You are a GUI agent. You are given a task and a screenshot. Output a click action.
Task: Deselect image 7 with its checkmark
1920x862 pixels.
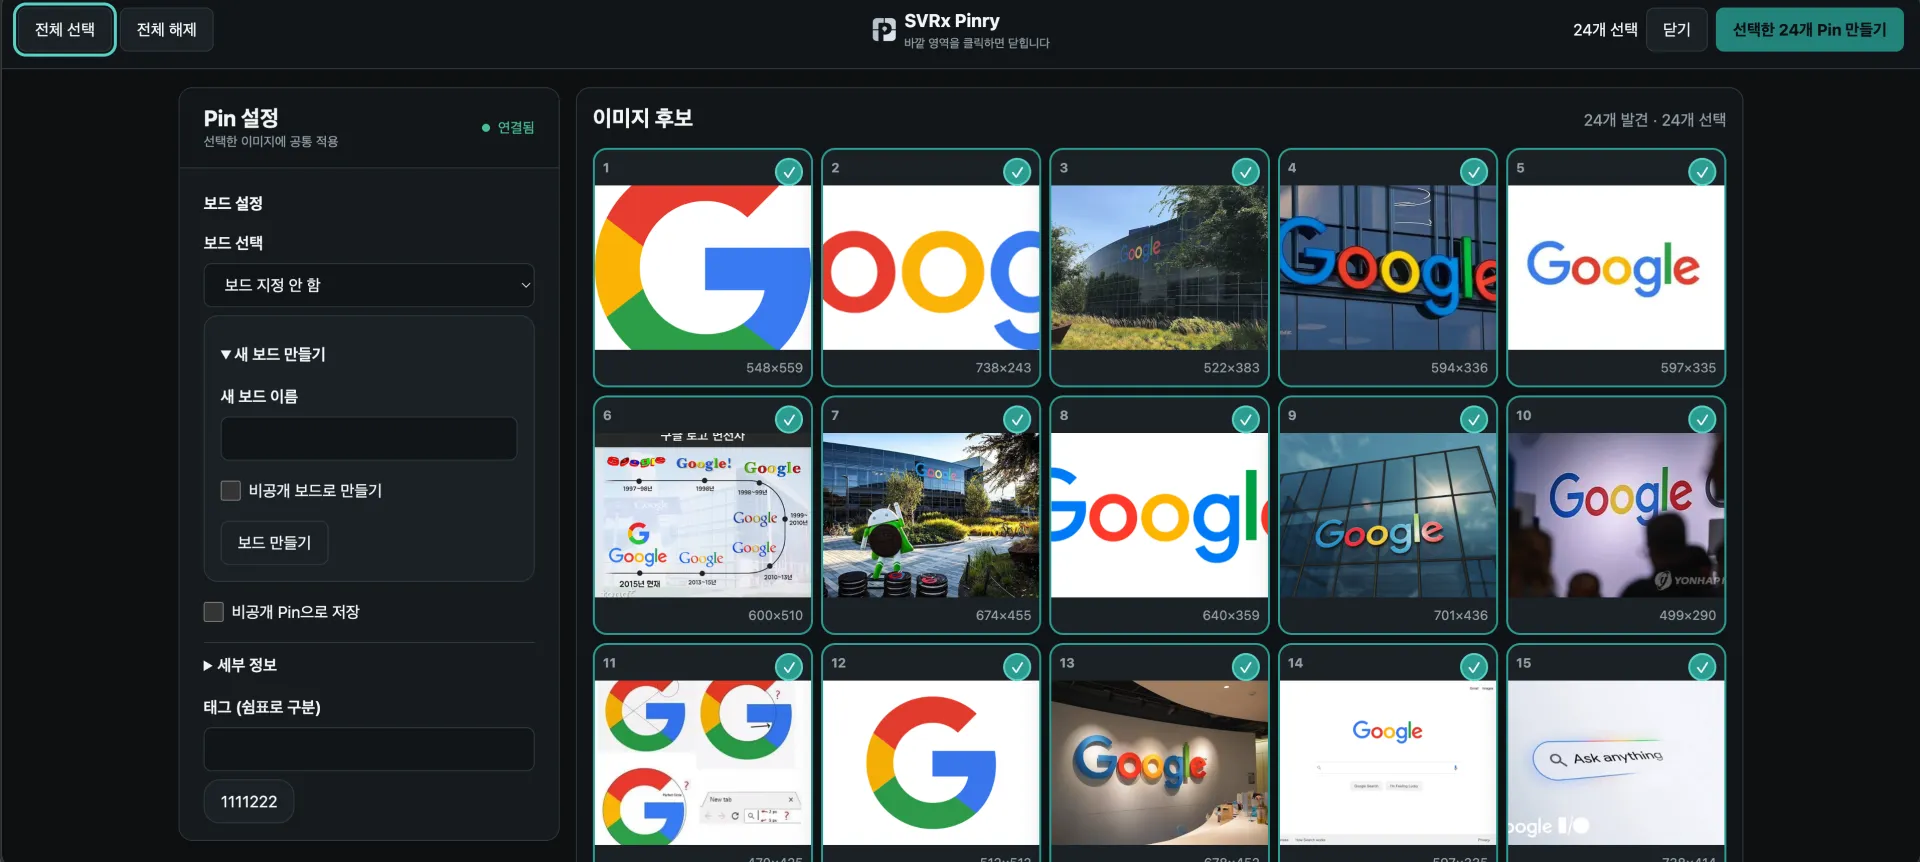click(1017, 420)
